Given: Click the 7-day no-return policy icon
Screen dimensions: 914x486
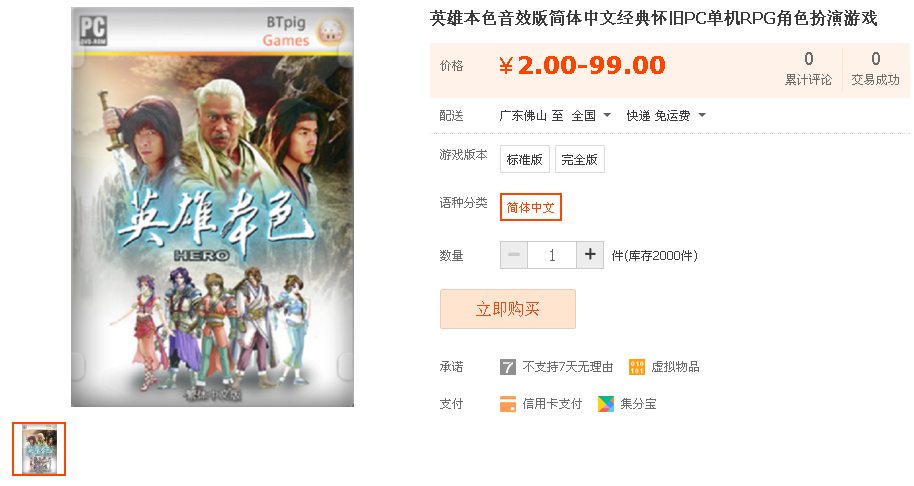Looking at the screenshot, I should (x=508, y=367).
